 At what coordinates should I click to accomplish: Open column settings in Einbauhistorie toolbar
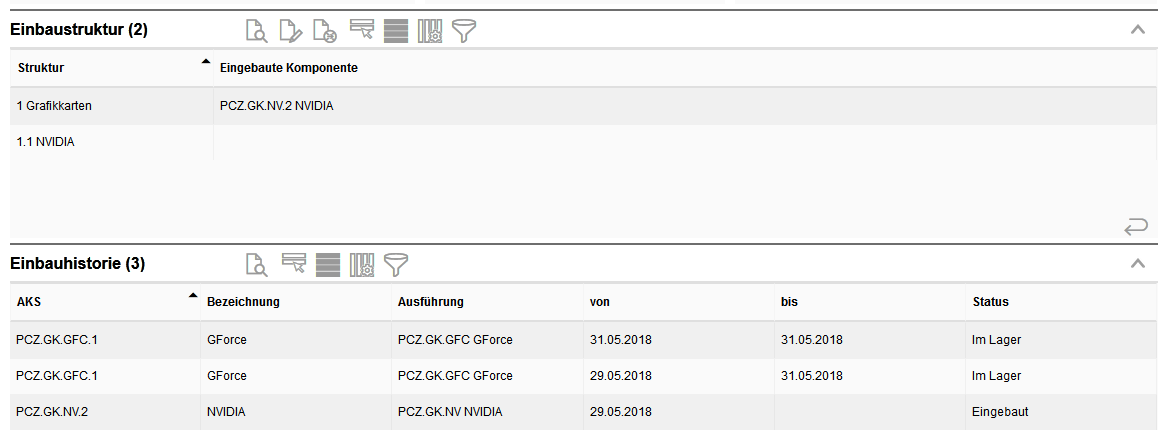pyautogui.click(x=362, y=265)
